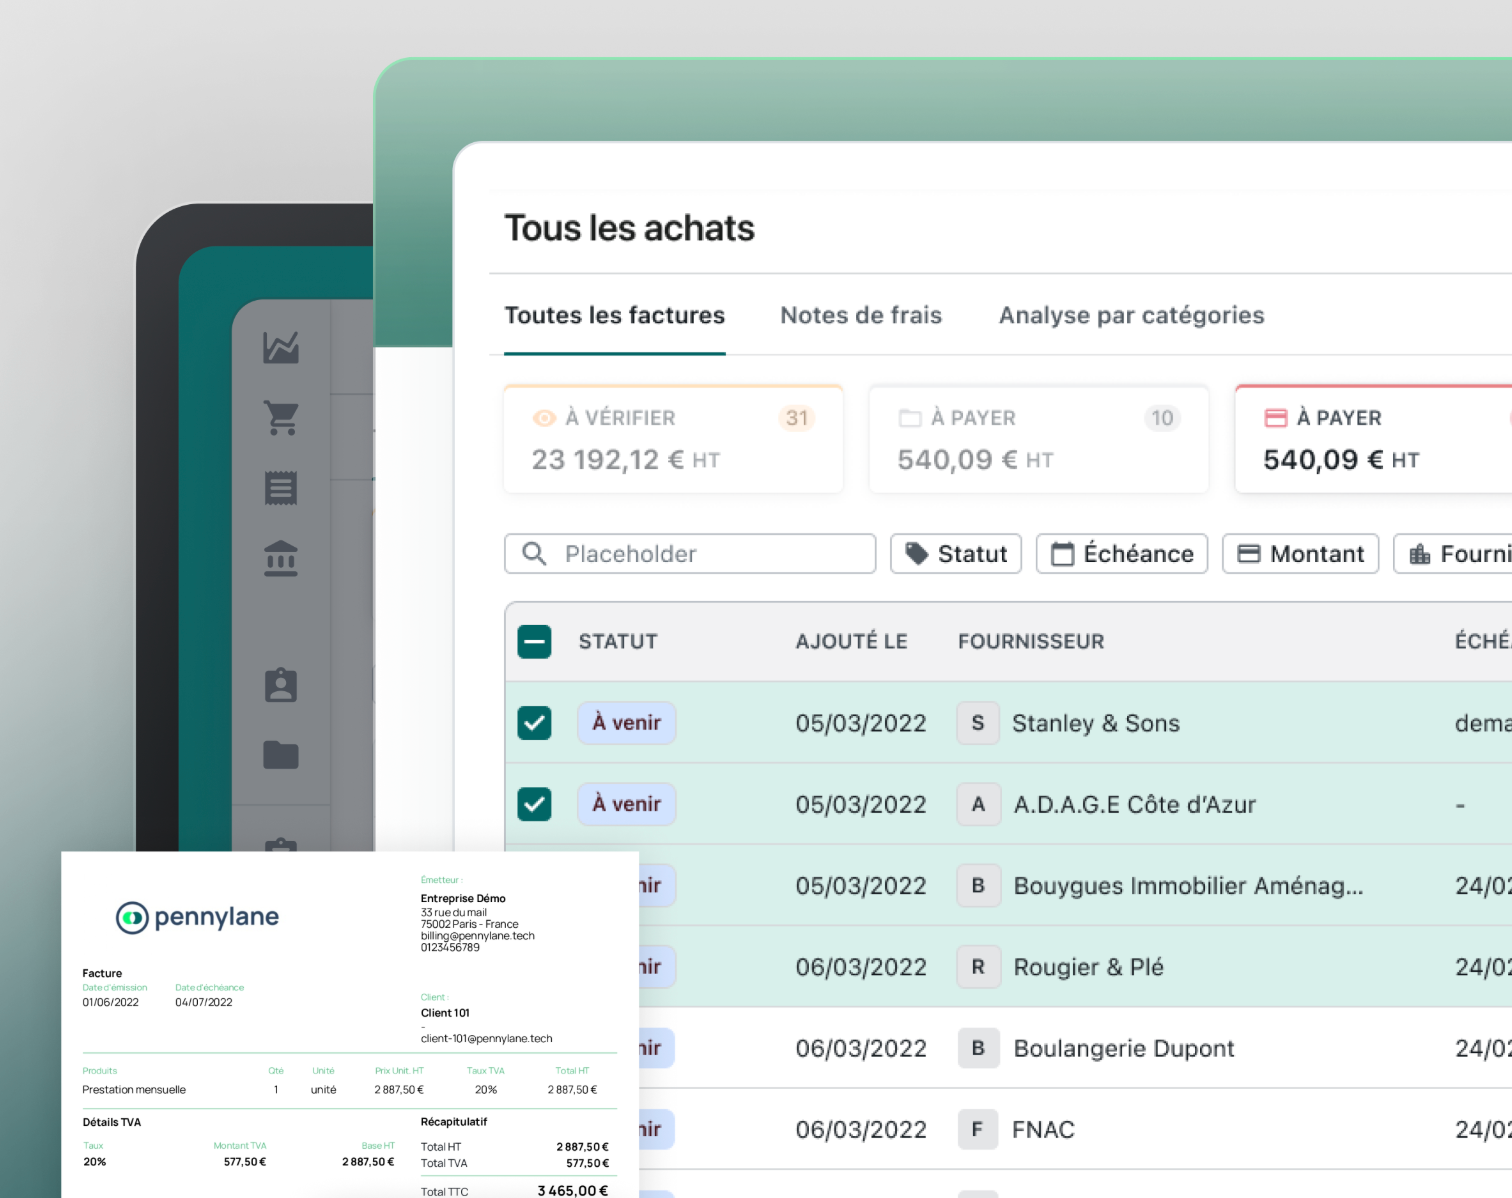Click the Boulangerie Dupont 'B' avatar
Image resolution: width=1512 pixels, height=1198 pixels.
pos(978,1048)
